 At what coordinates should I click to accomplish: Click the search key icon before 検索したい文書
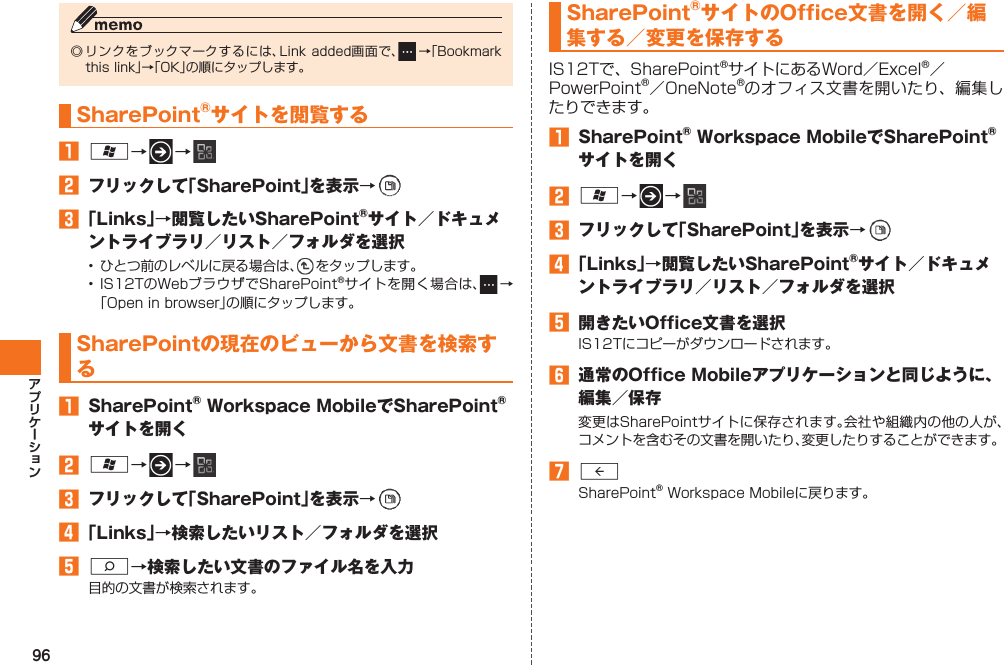(x=109, y=566)
